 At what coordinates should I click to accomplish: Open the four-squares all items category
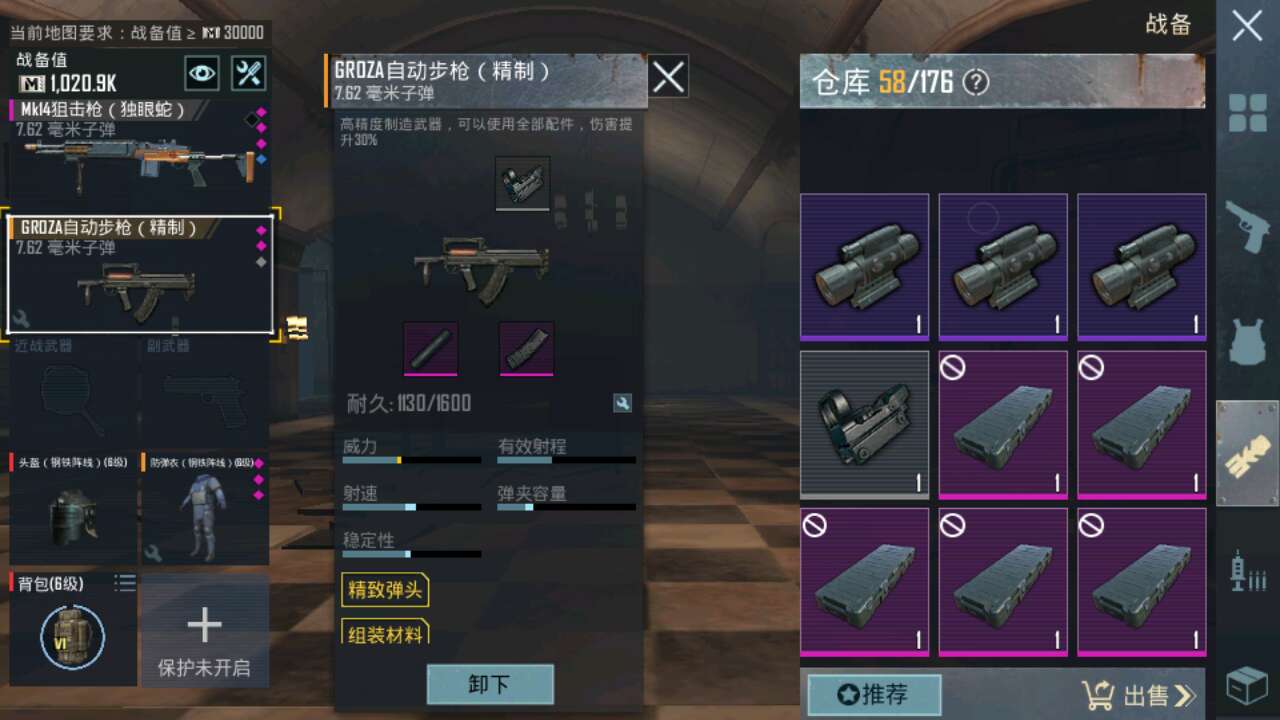pyautogui.click(x=1247, y=113)
